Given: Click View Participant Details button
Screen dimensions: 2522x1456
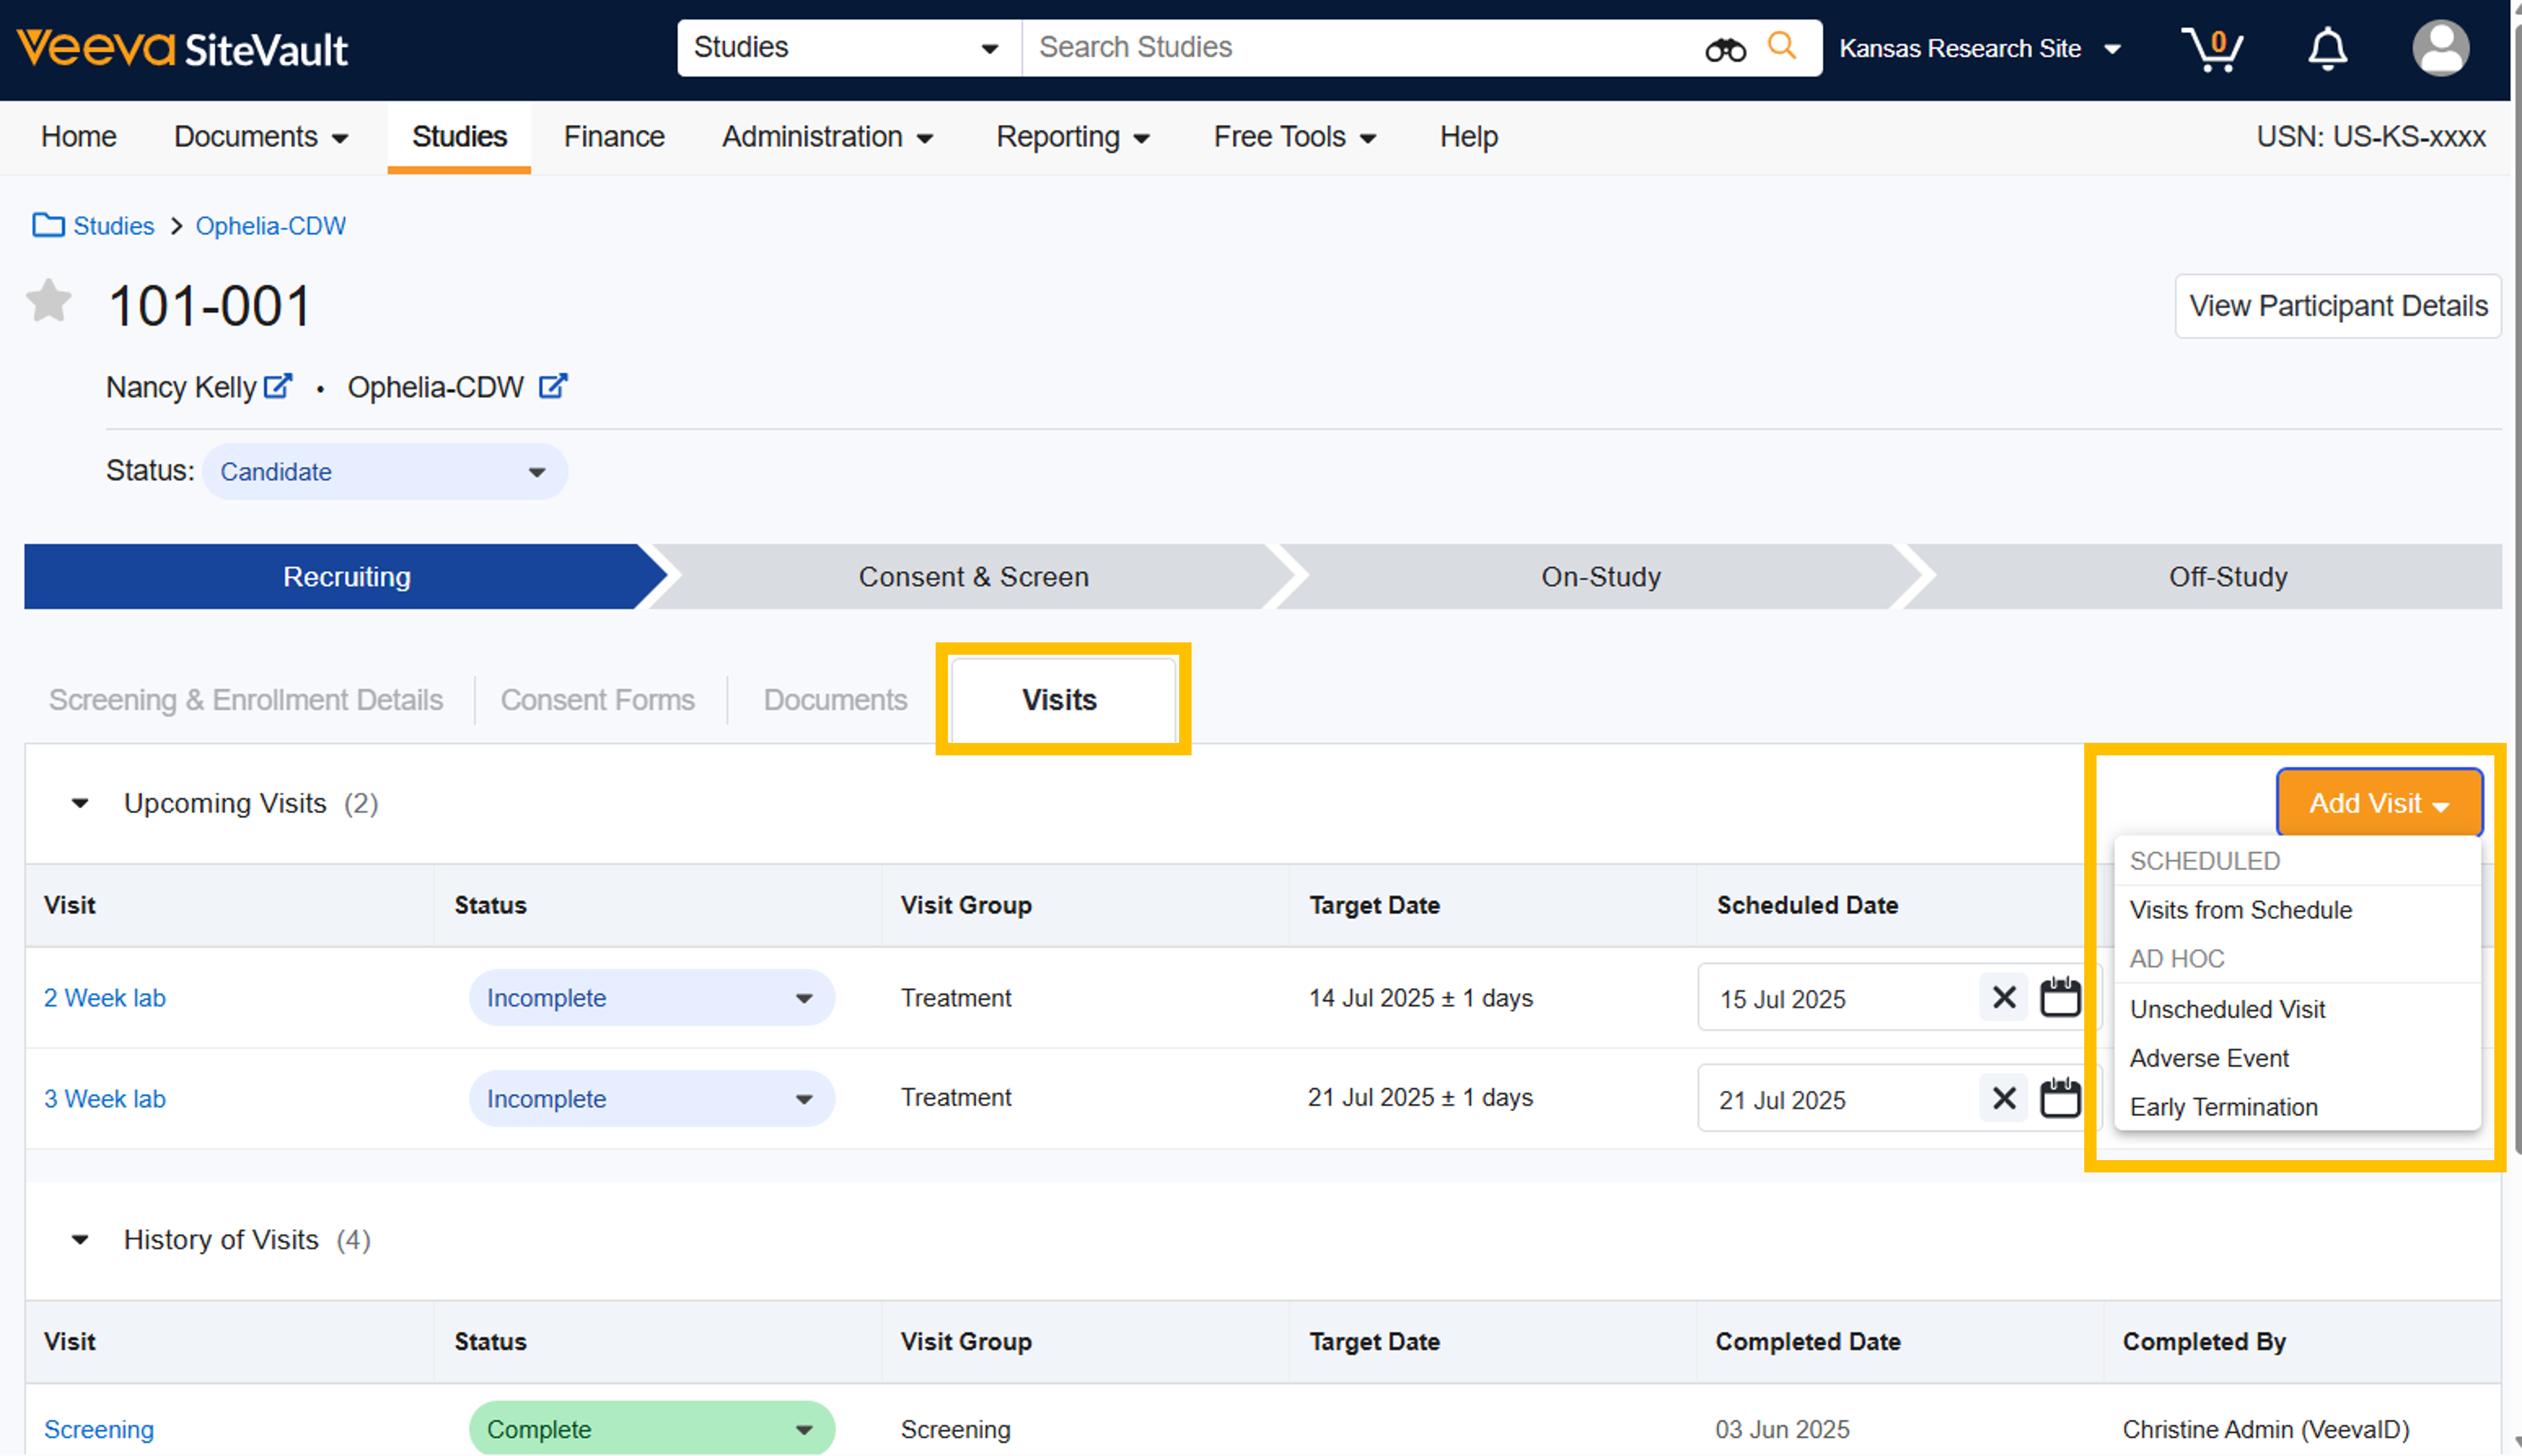Looking at the screenshot, I should 2337,306.
